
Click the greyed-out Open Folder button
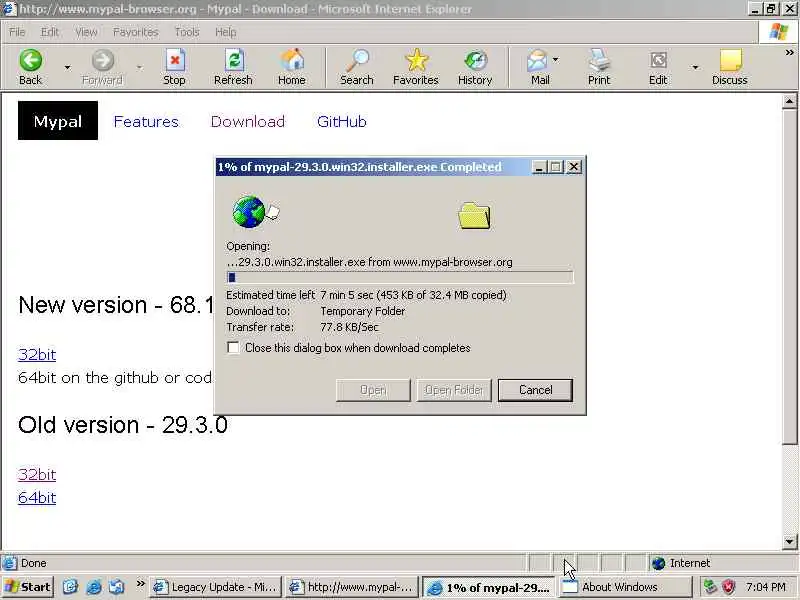tap(454, 390)
